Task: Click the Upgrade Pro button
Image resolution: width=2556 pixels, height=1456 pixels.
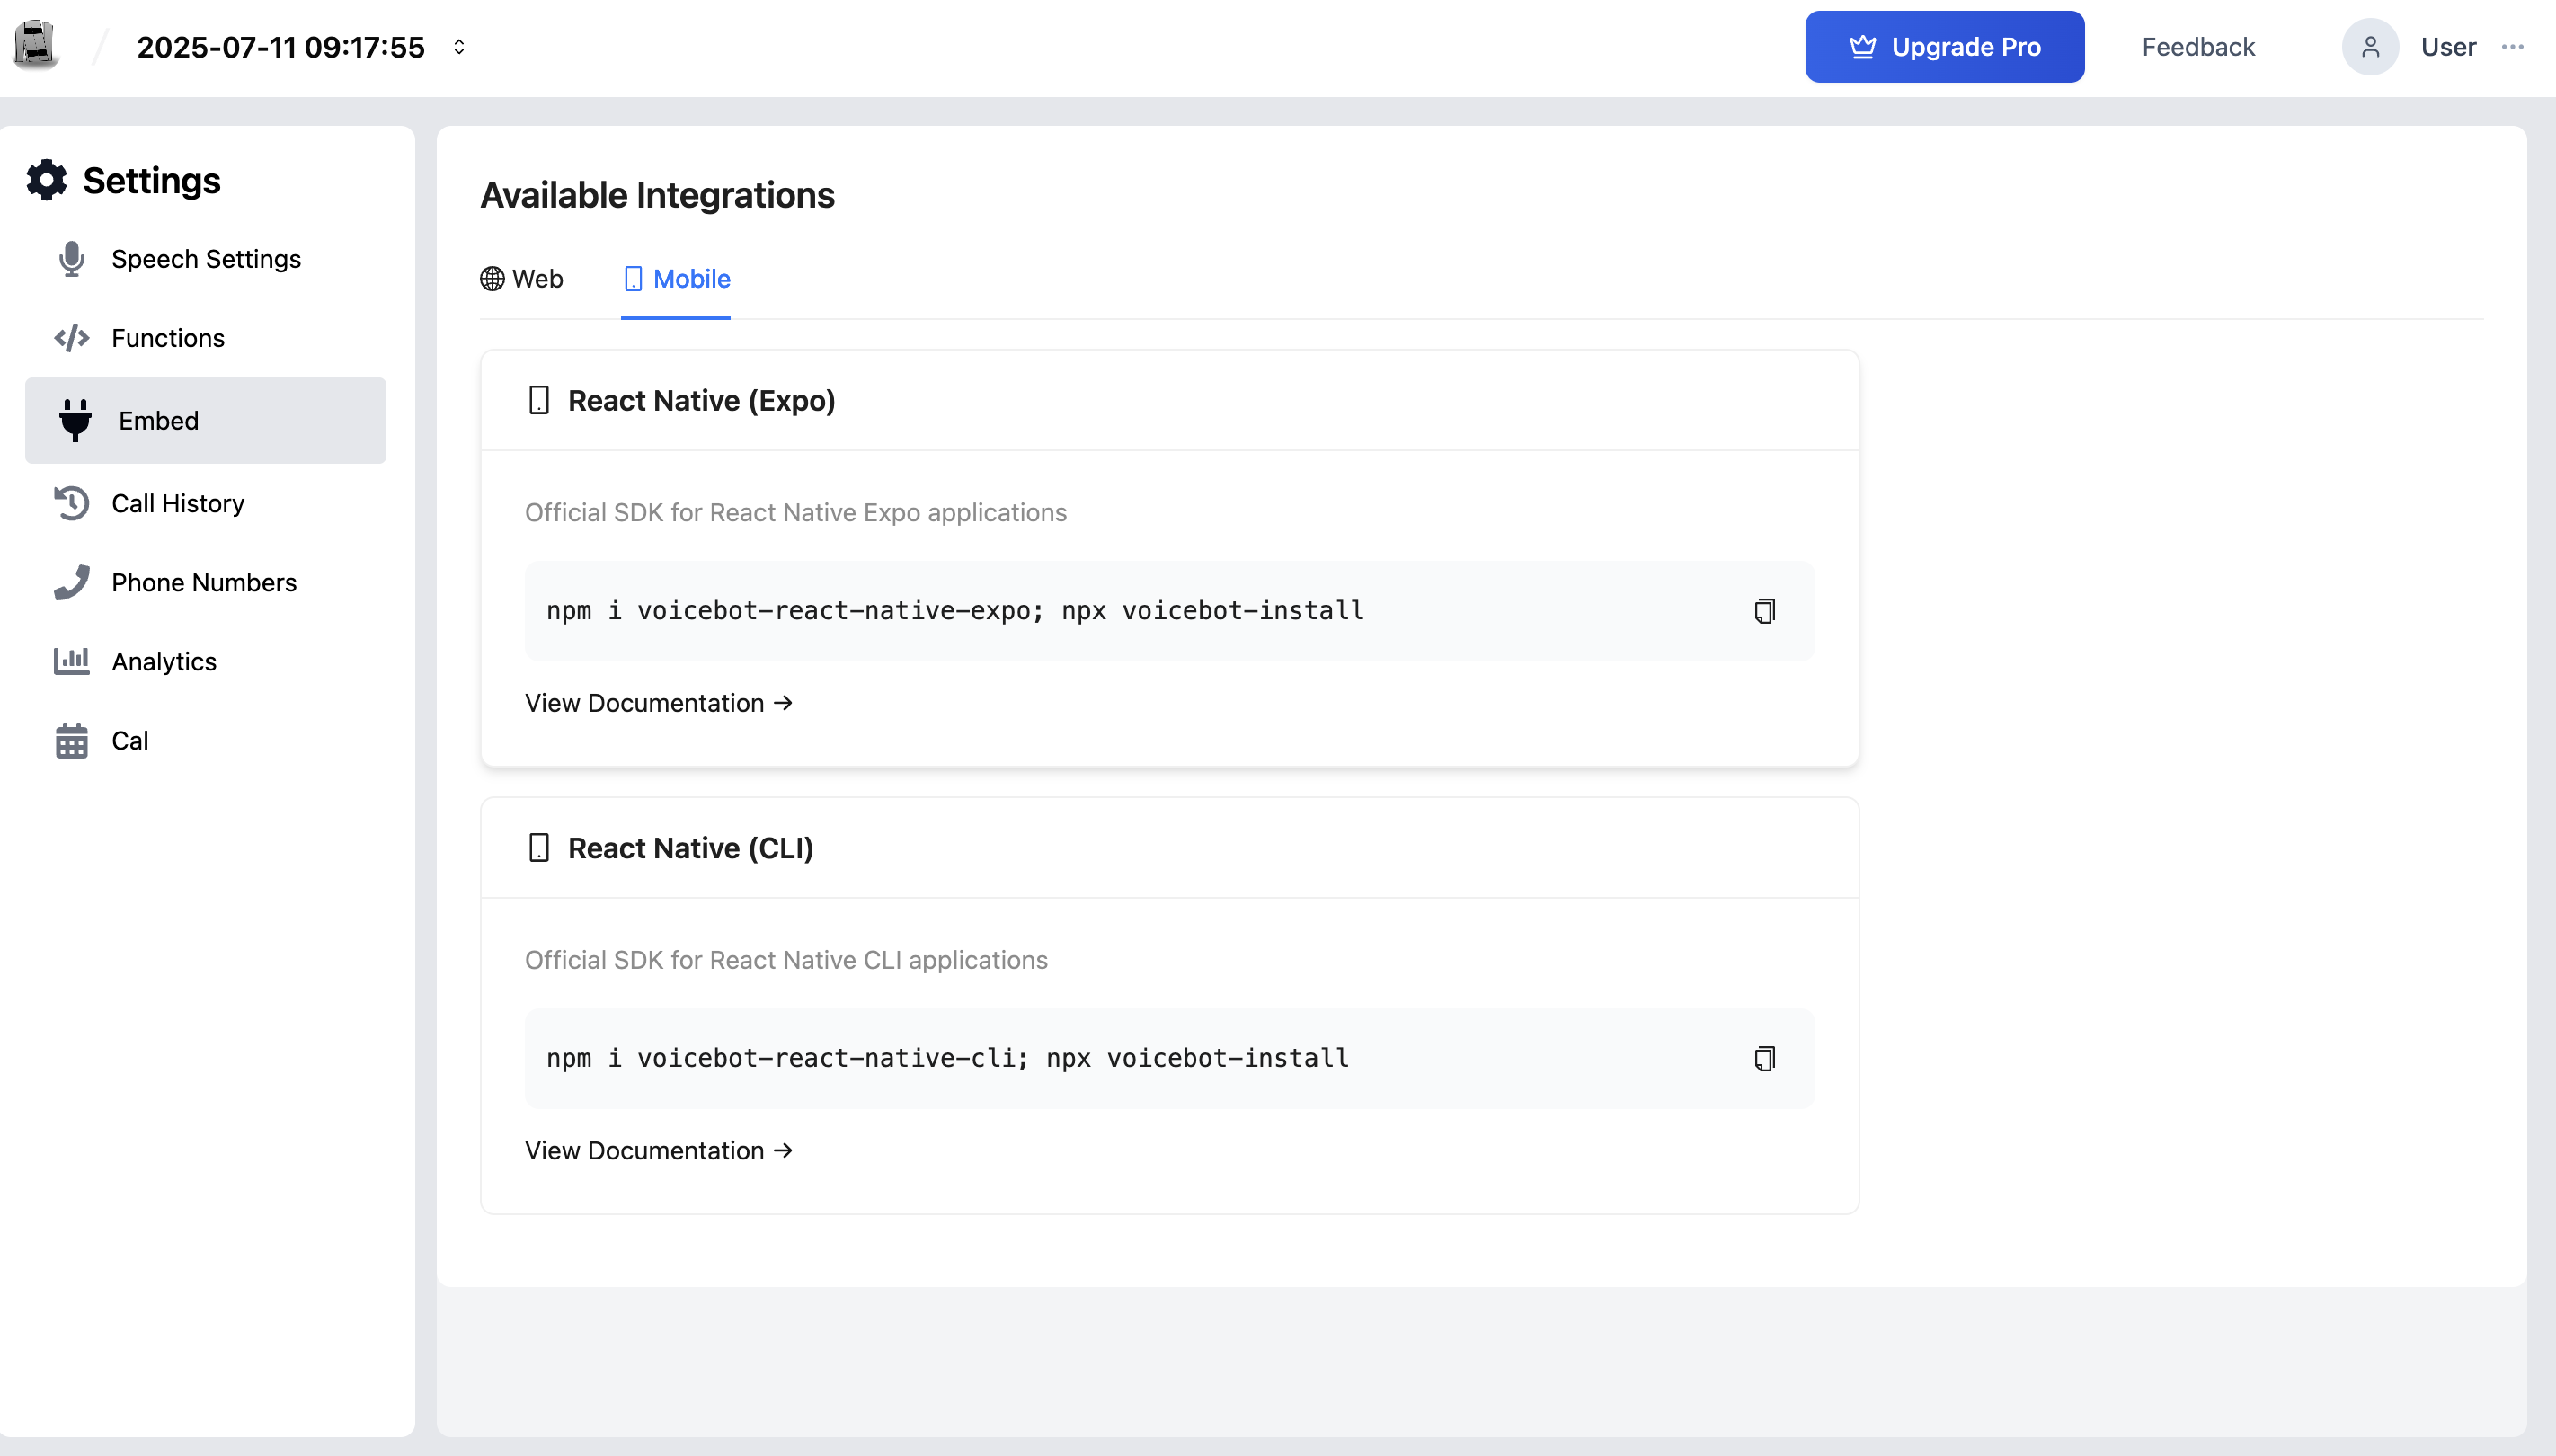Action: pyautogui.click(x=1944, y=47)
